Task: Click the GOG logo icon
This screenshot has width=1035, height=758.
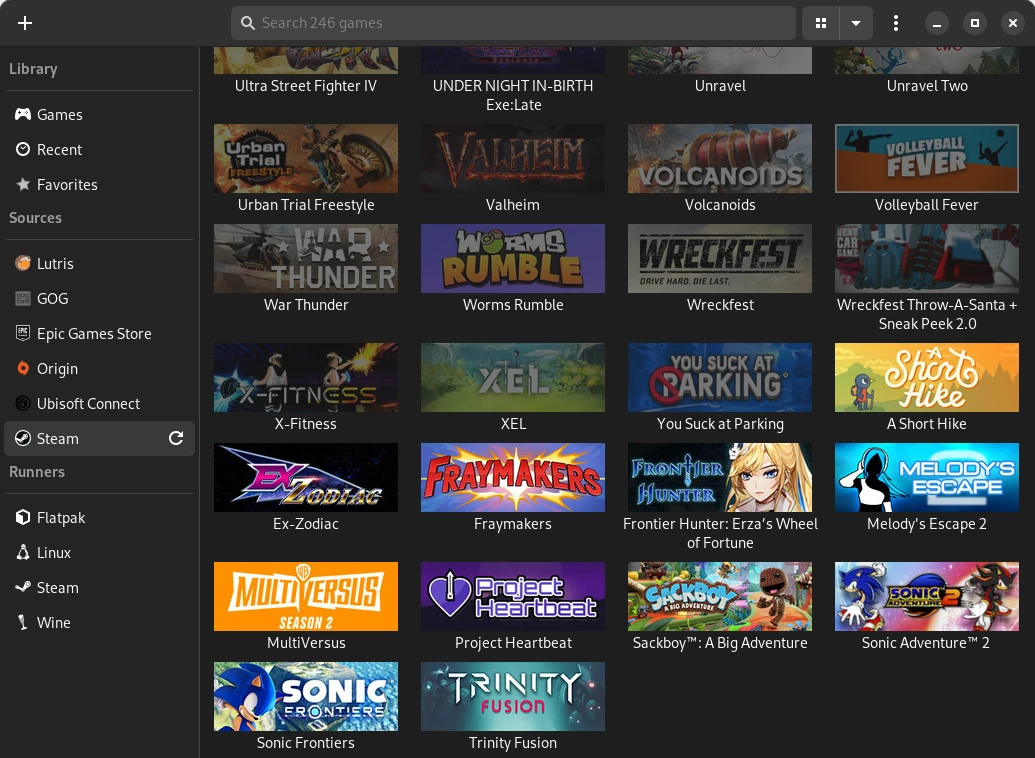Action: coord(23,298)
